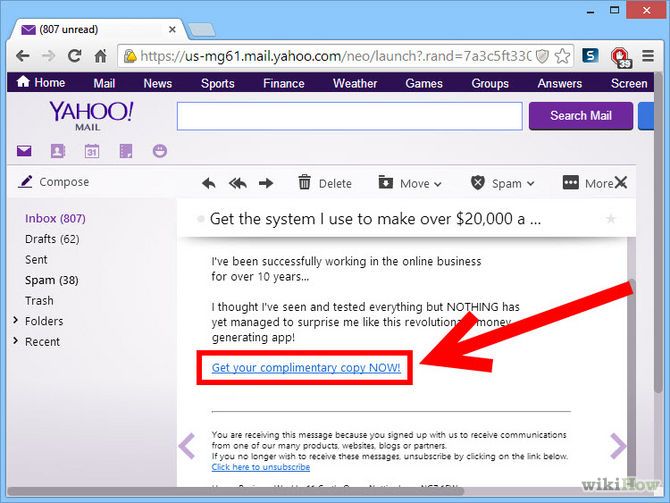
Task: Go to the next message arrow
Action: 618,446
